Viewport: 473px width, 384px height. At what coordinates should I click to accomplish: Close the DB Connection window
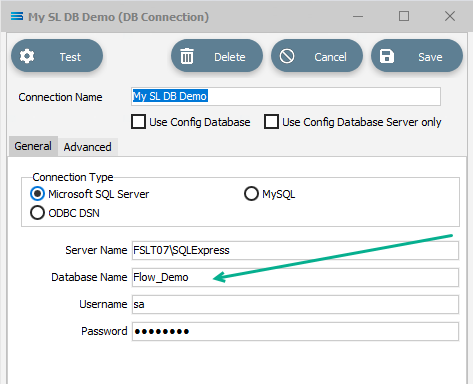tap(450, 16)
